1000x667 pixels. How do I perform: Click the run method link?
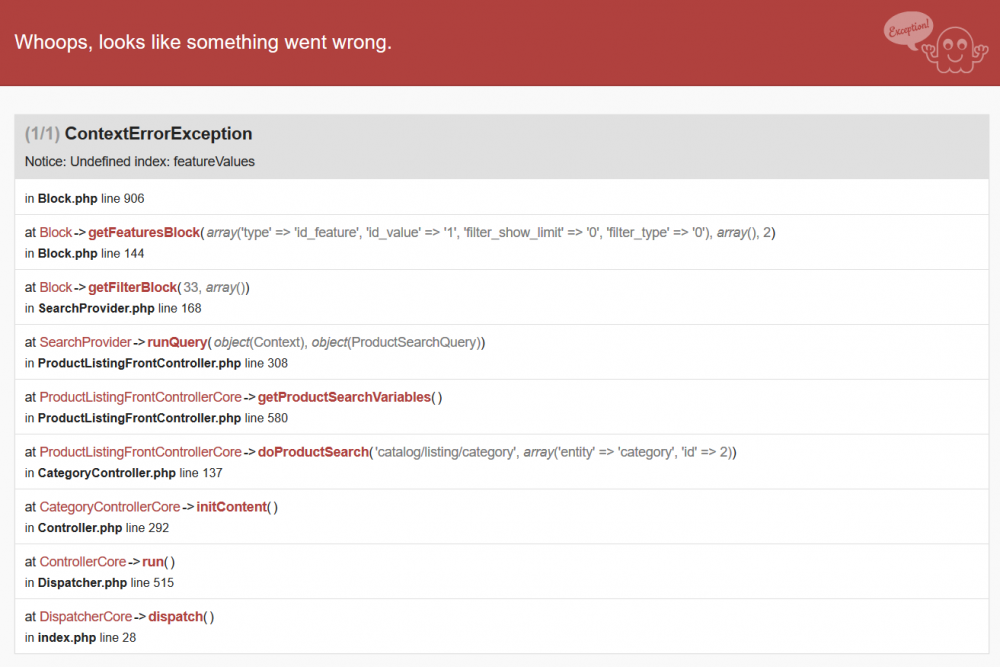(x=150, y=561)
